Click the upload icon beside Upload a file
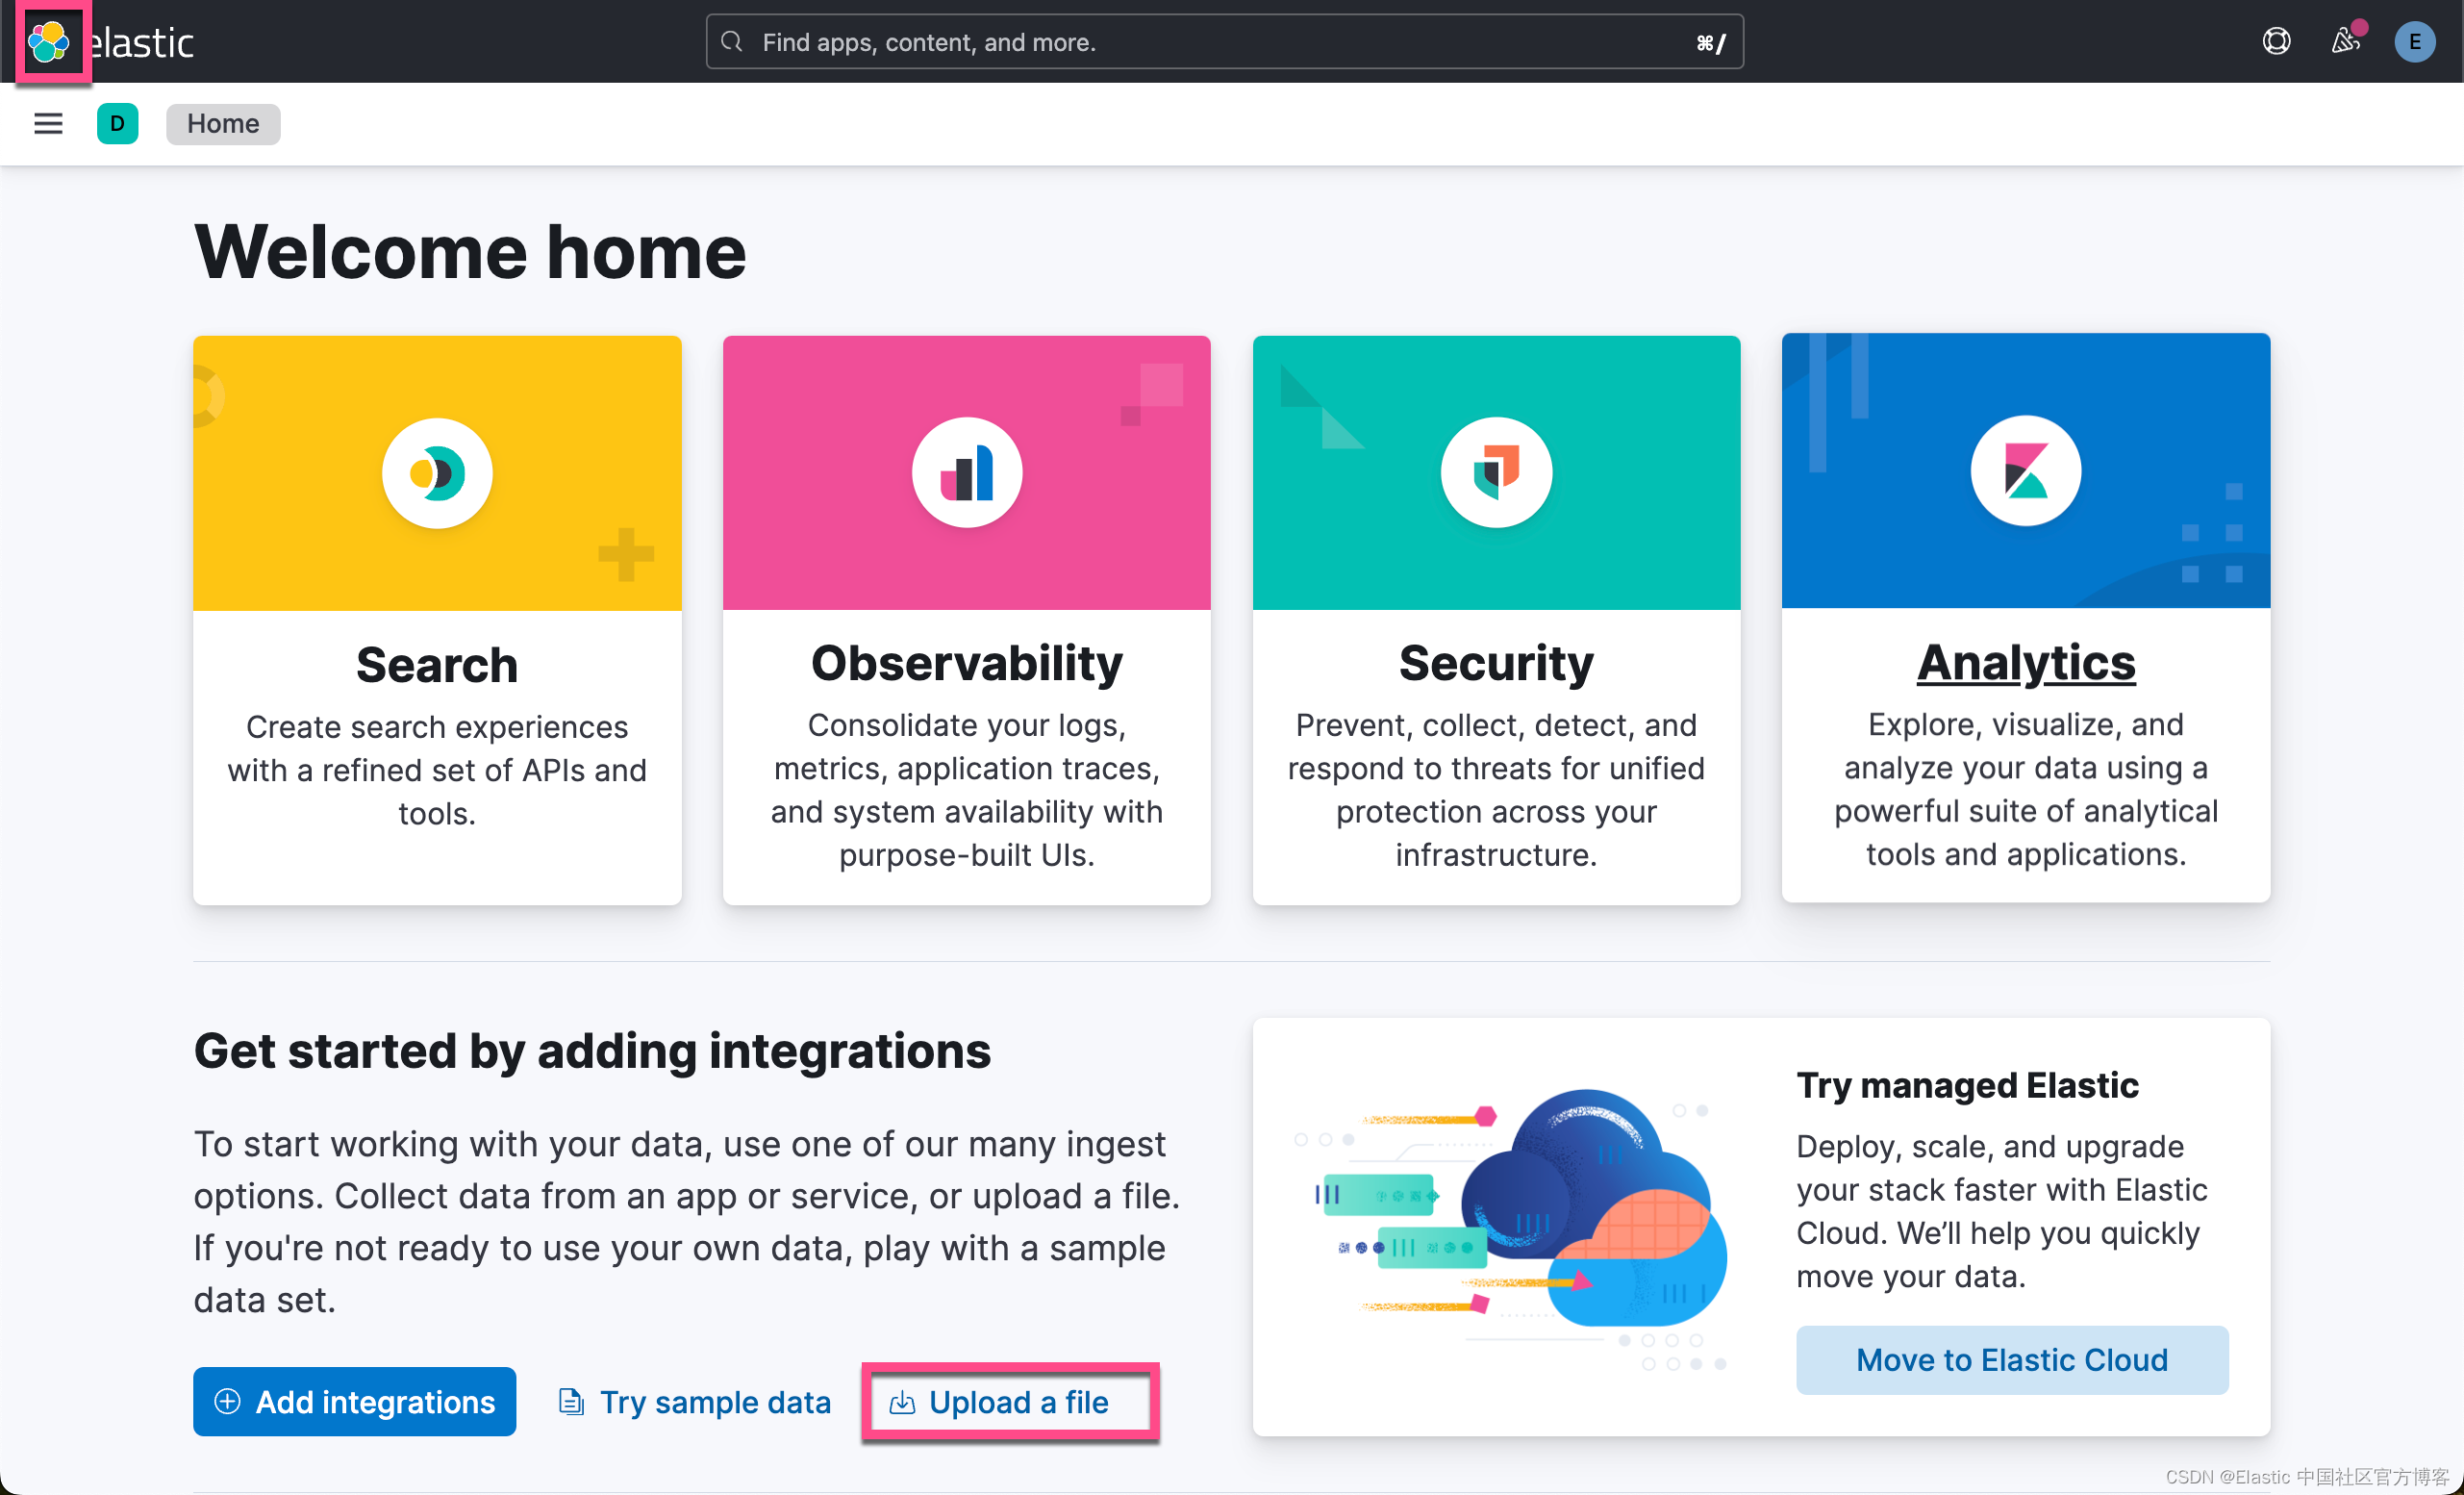 click(902, 1401)
